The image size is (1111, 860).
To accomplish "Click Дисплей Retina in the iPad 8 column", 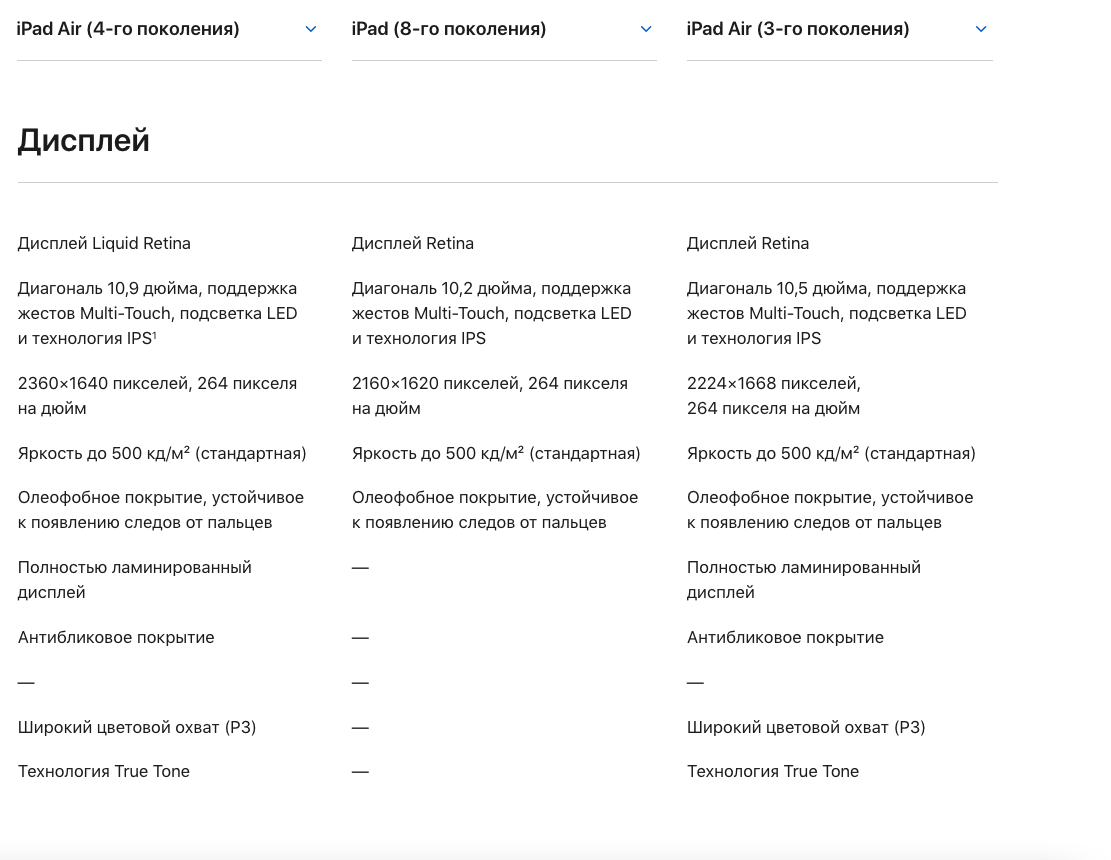I will [x=413, y=244].
